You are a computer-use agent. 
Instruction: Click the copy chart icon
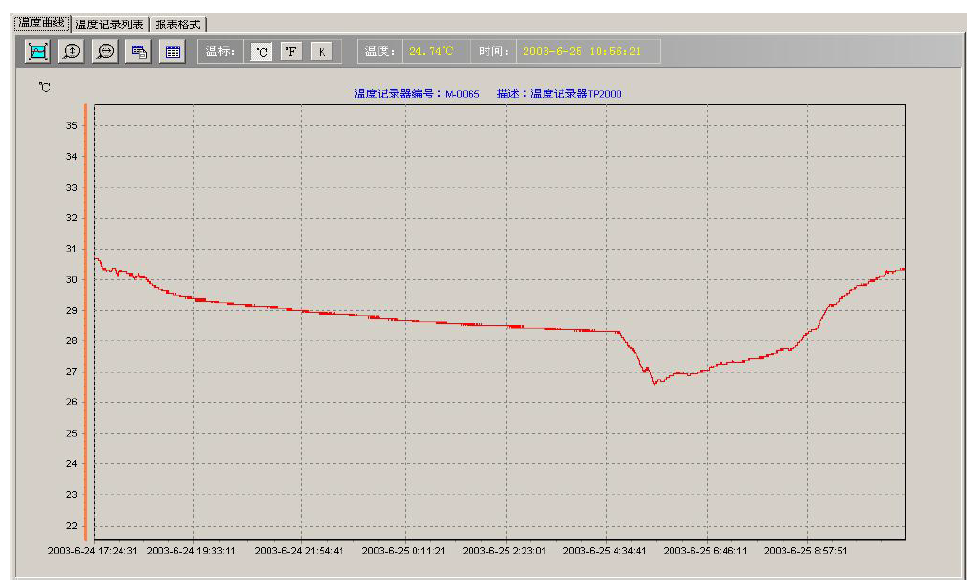pyautogui.click(x=139, y=52)
